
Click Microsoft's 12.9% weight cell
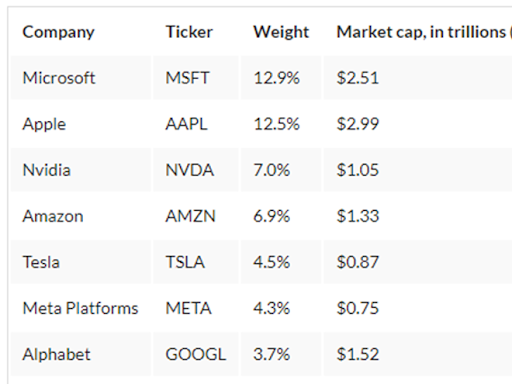click(x=281, y=78)
